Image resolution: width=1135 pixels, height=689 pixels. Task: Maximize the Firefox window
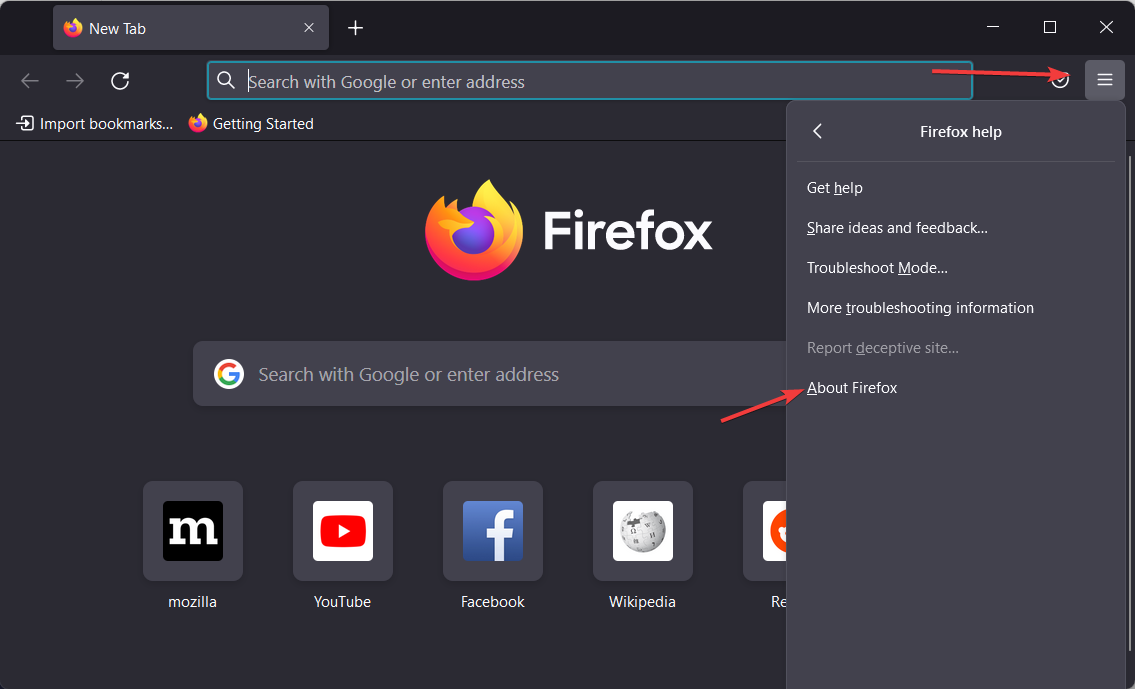pos(1050,28)
